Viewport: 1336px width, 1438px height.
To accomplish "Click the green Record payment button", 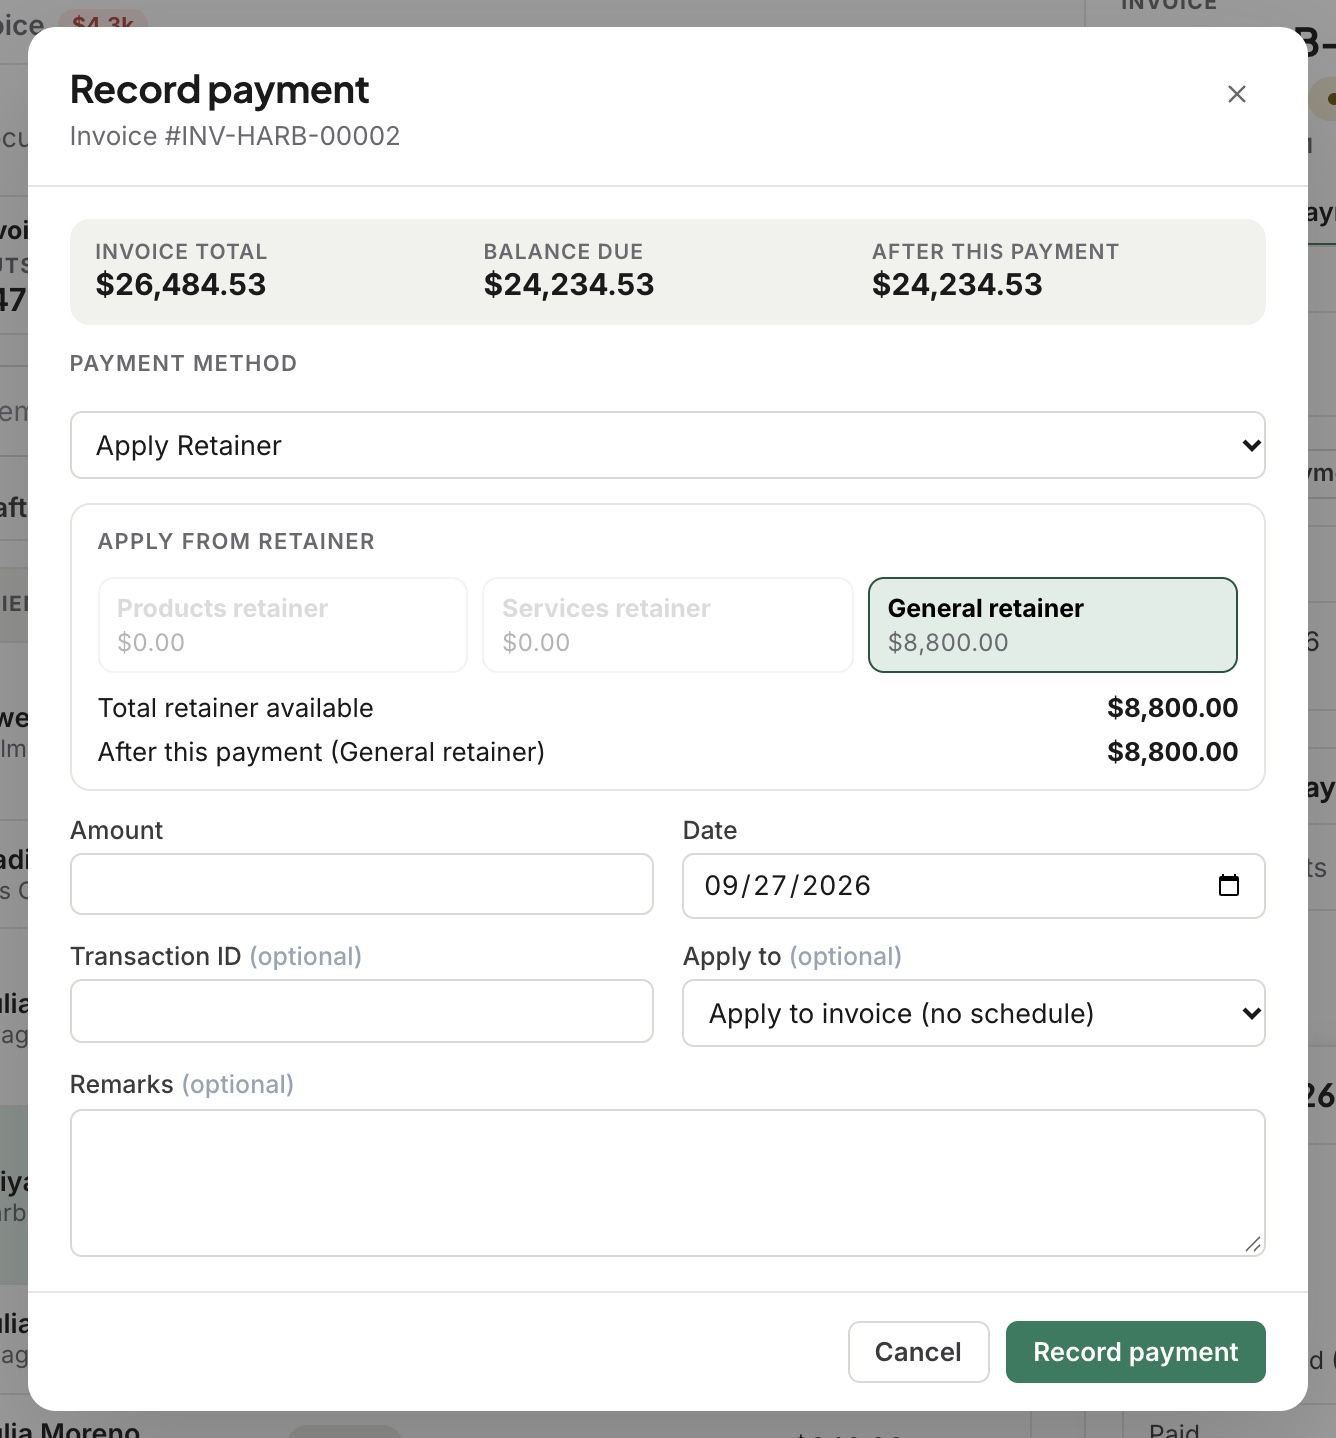I will point(1135,1352).
